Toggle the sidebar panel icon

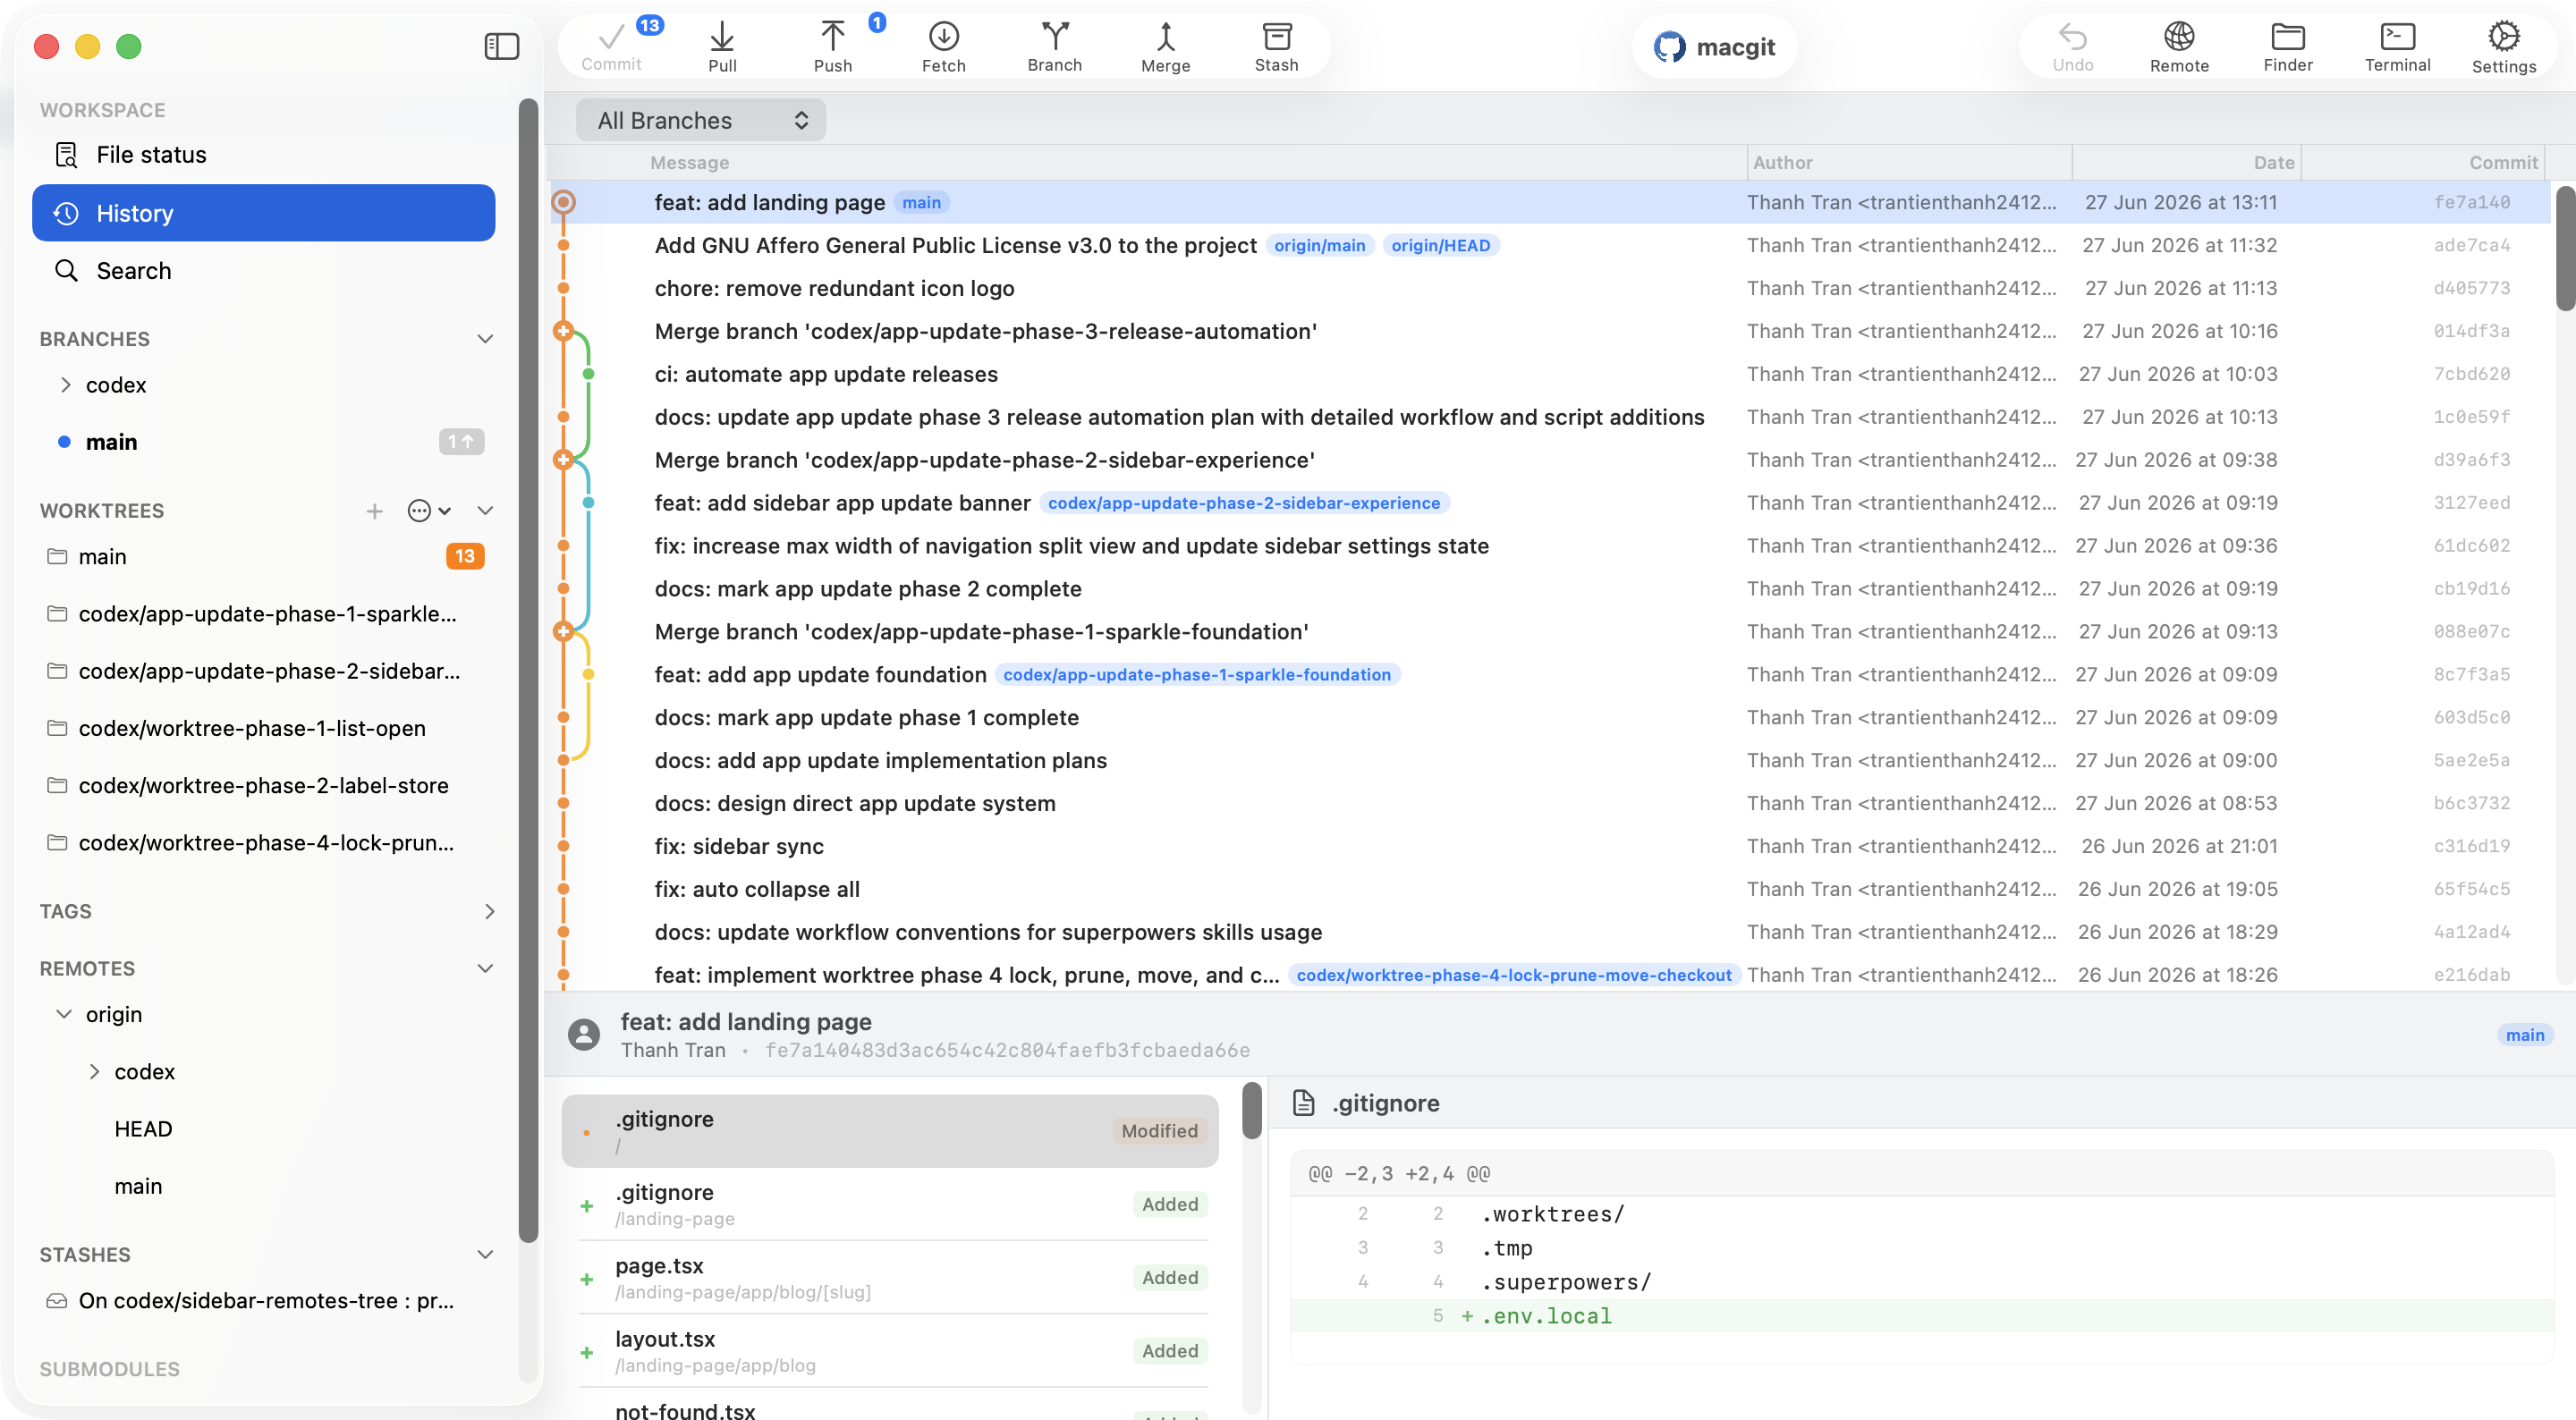[501, 46]
